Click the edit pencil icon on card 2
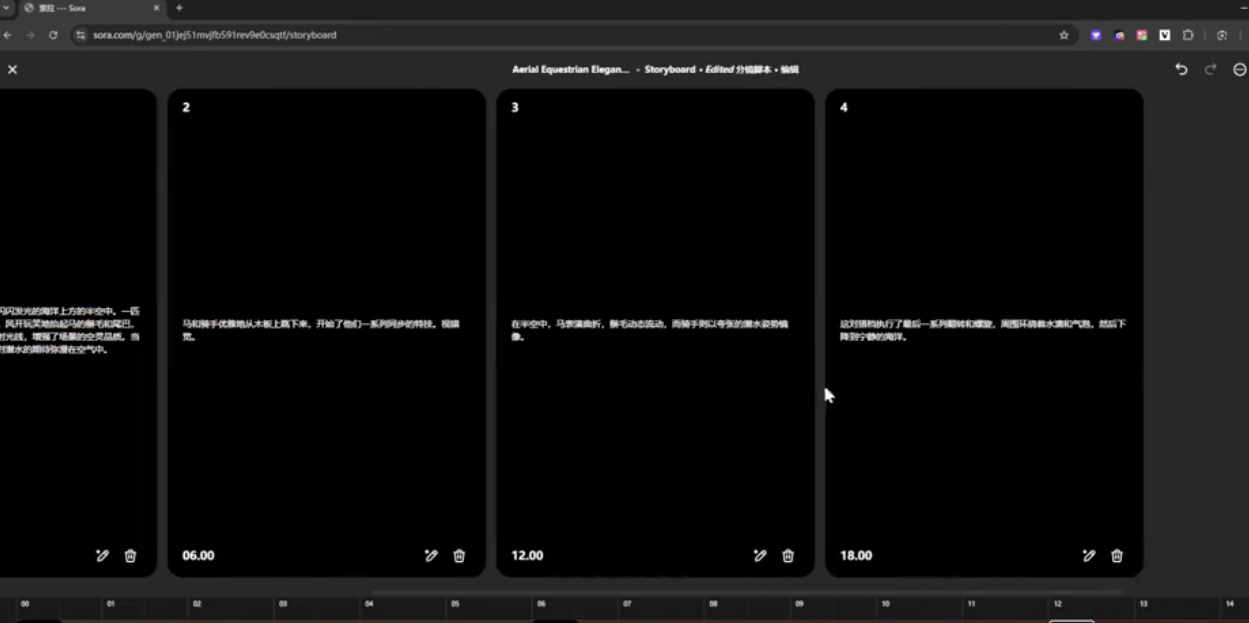Screen dimensions: 1249x623 pos(431,556)
